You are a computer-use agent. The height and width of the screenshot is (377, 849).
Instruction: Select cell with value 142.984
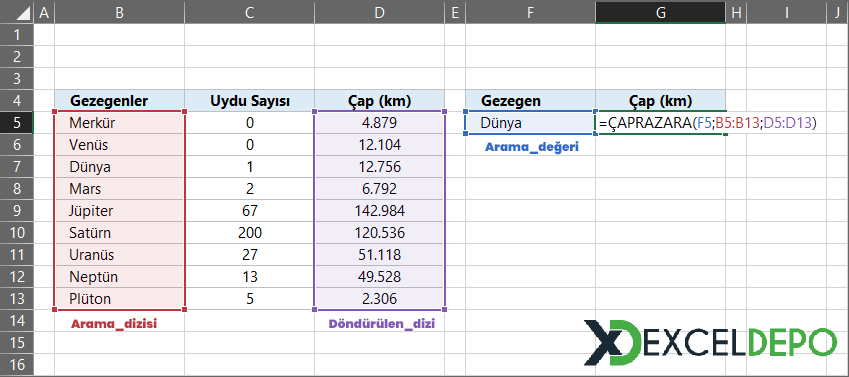(x=379, y=211)
